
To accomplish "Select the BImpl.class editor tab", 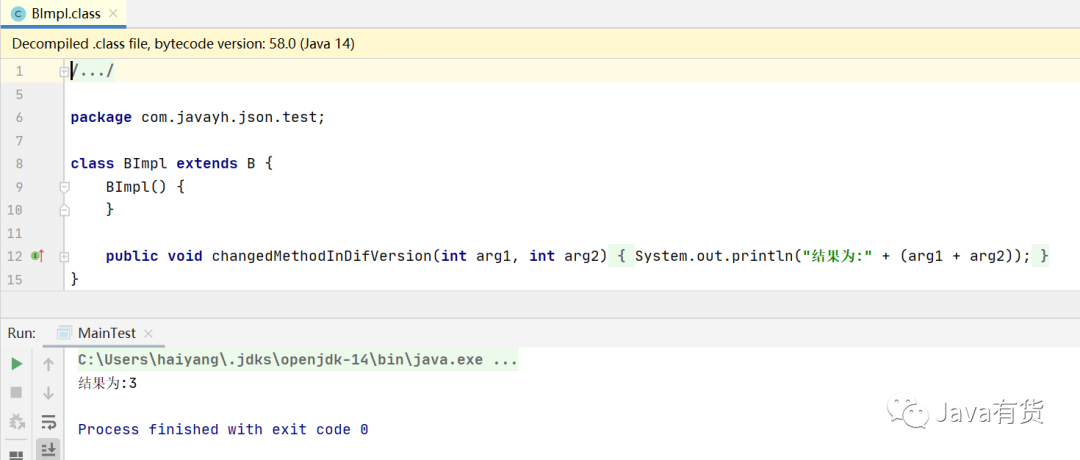I will tap(64, 14).
